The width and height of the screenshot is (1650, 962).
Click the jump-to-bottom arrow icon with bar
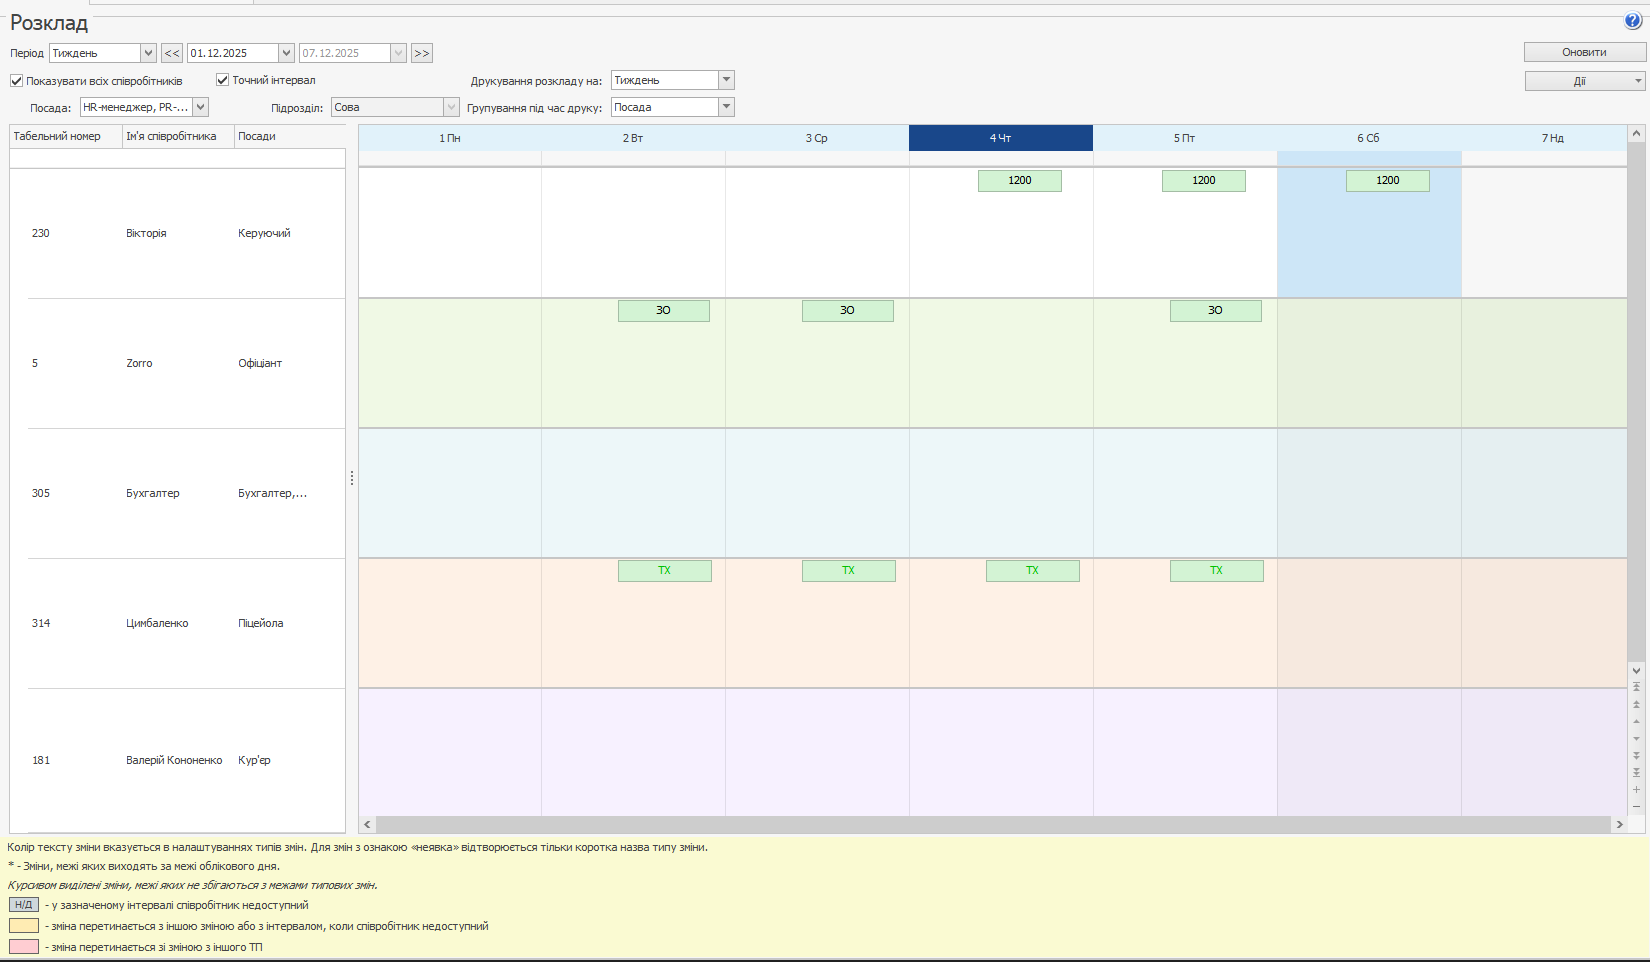(1636, 772)
